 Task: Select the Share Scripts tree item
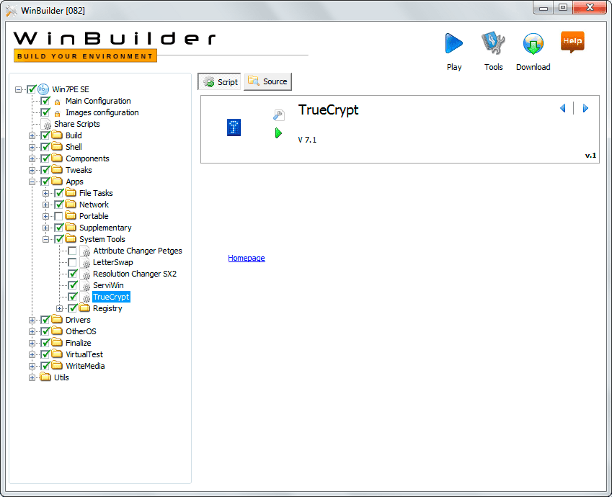click(x=77, y=124)
